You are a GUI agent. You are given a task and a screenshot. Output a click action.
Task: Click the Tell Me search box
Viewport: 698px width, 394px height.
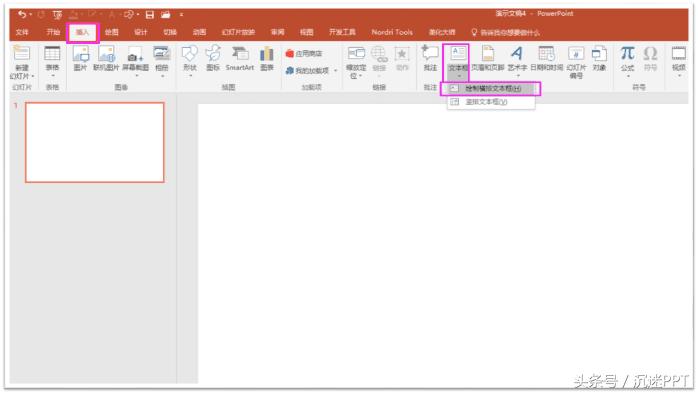click(x=506, y=32)
